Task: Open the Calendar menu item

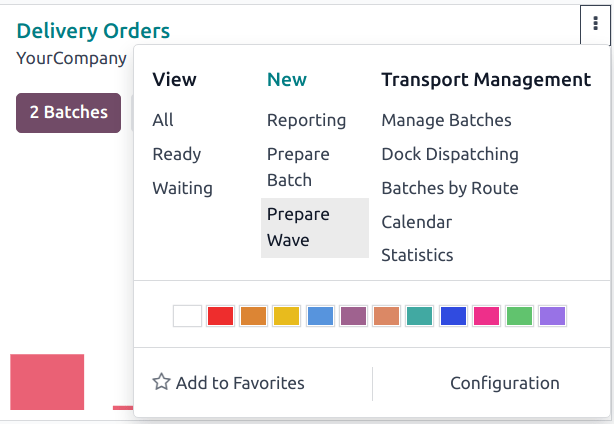Action: pos(417,222)
